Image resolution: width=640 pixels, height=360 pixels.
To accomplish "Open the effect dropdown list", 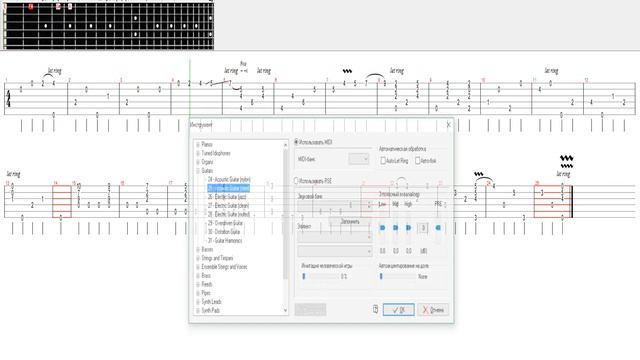I will [x=335, y=237].
